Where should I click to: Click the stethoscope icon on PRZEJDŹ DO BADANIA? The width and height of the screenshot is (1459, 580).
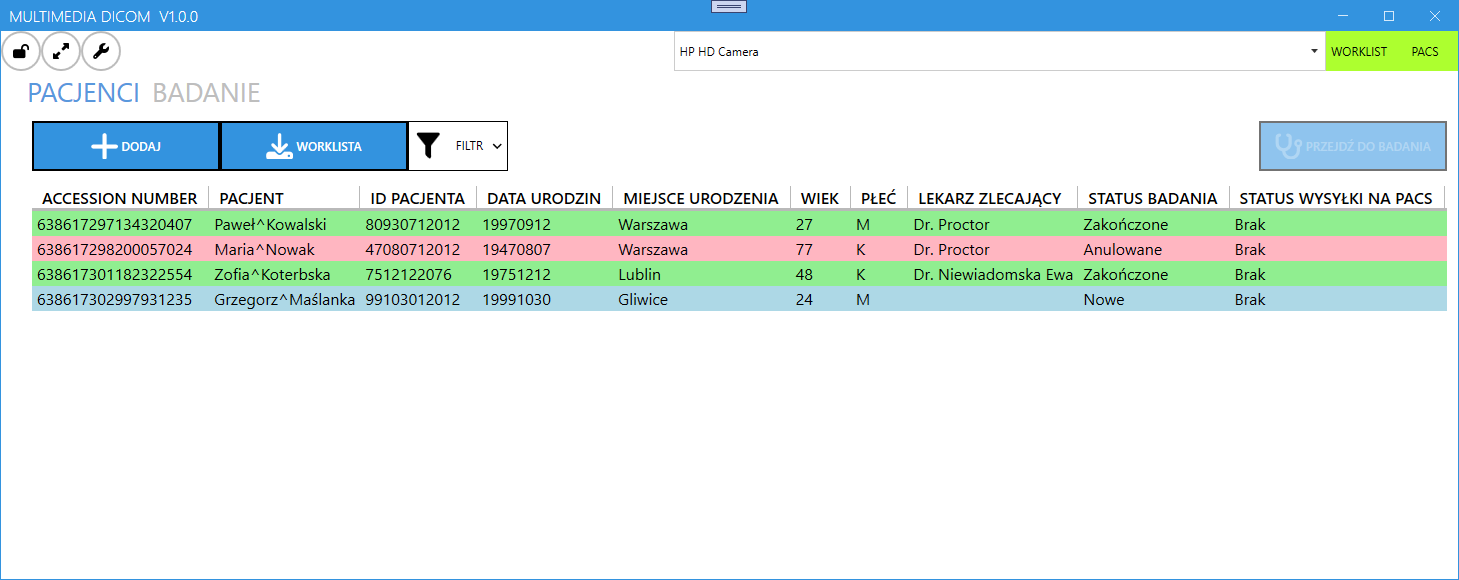coord(1289,147)
